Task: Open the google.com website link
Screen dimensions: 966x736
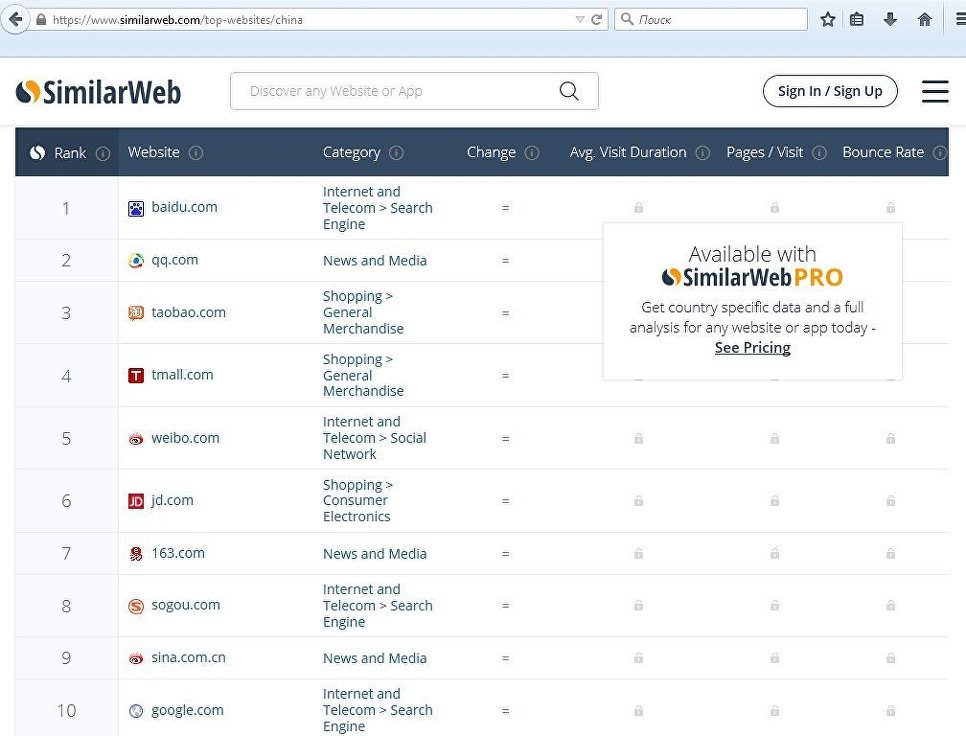Action: coord(187,710)
